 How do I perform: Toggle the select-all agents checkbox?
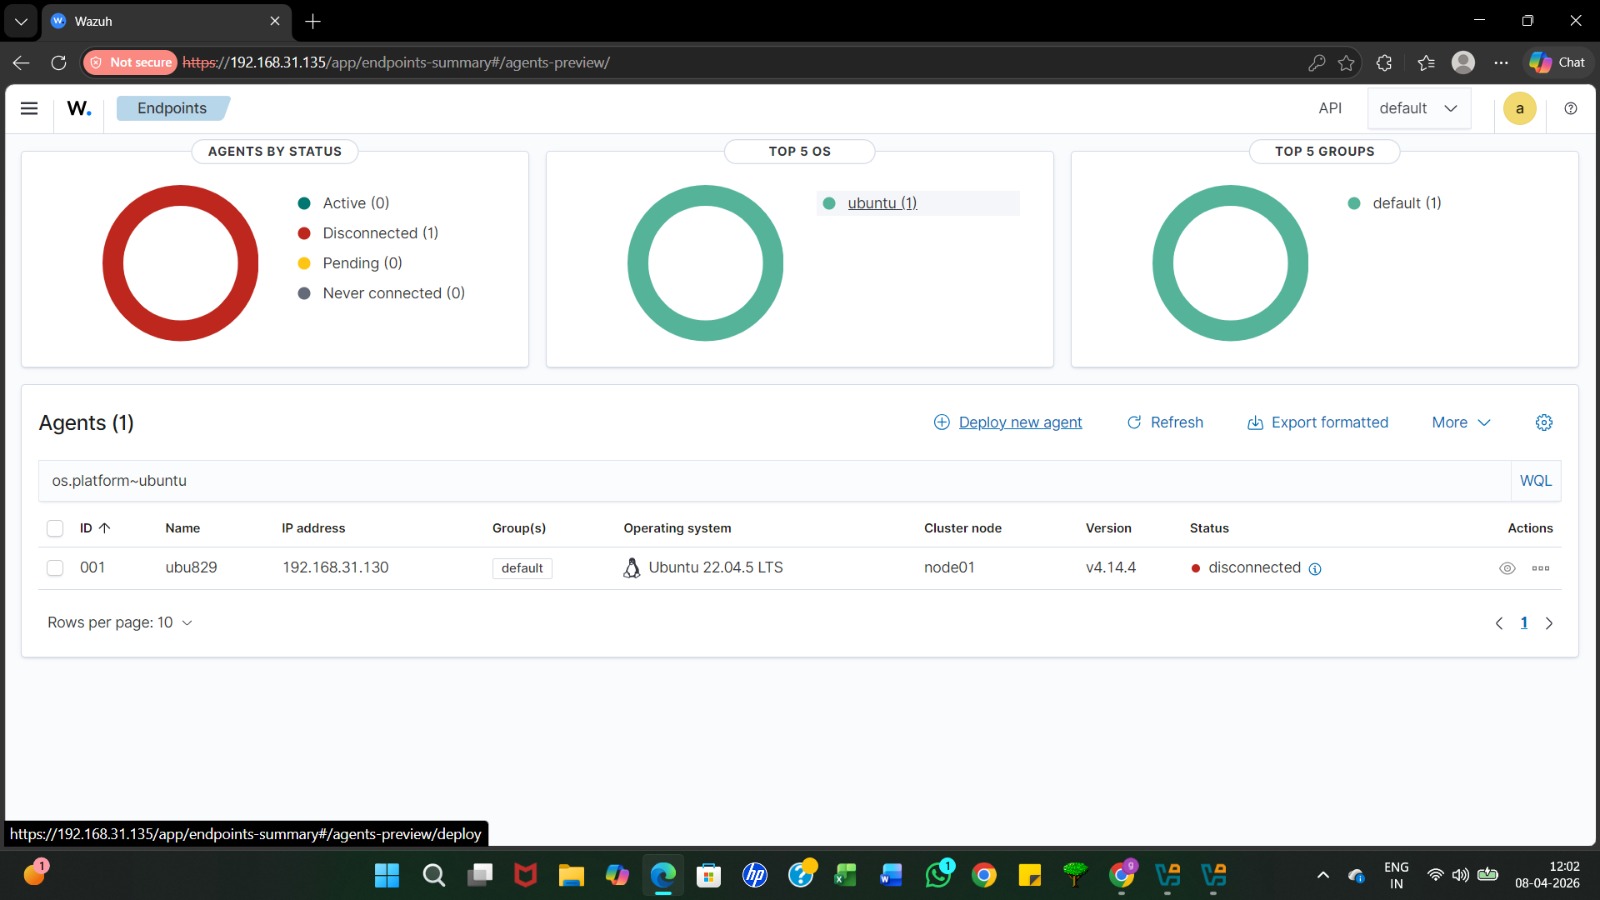[55, 528]
